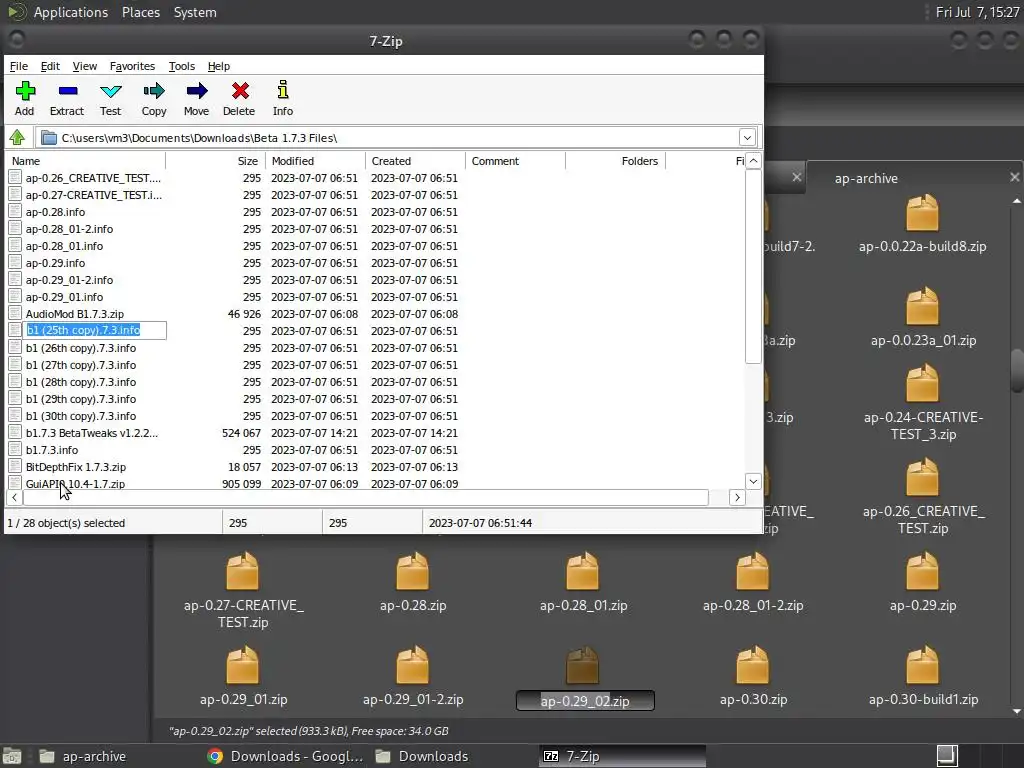Switch to the ap-archive tab

(866, 178)
